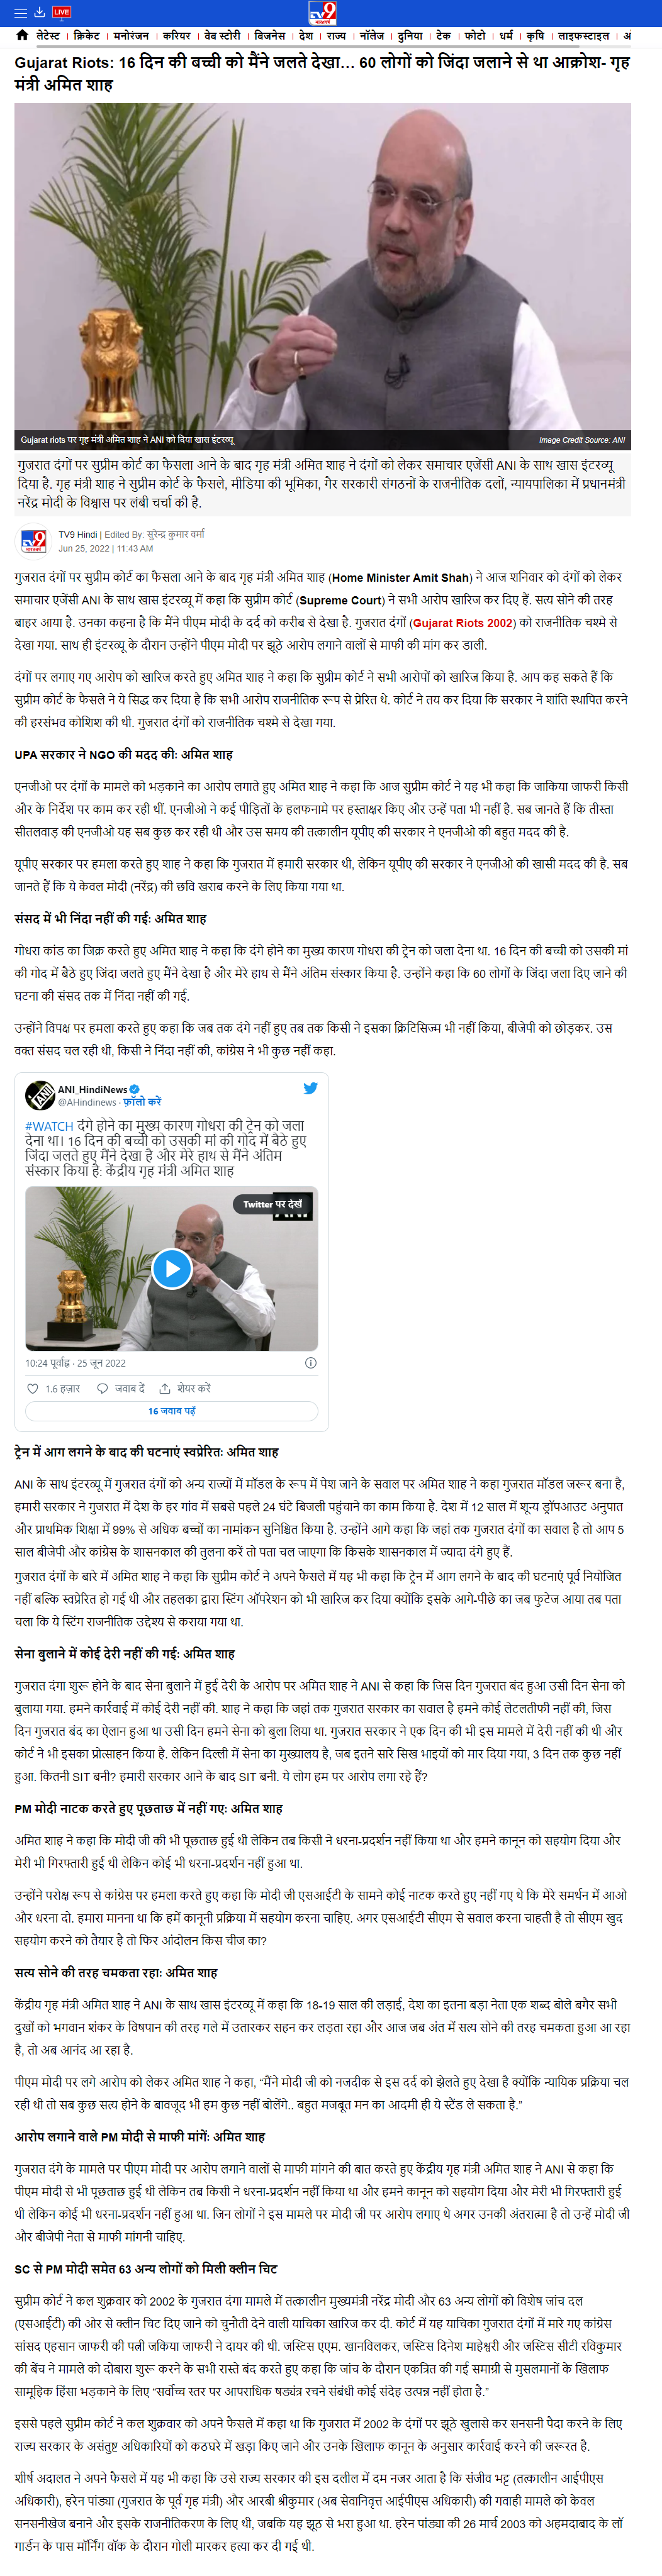Share the tweet via शेयर करें
Viewport: 662px width, 2576px height.
pyautogui.click(x=185, y=1388)
